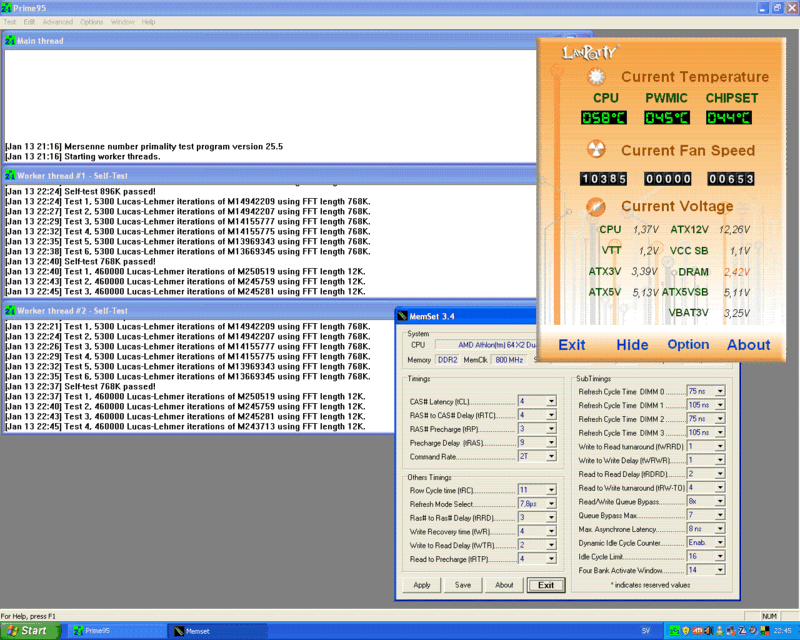Open the Options menu
Image resolution: width=800 pixels, height=640 pixels.
[91, 22]
